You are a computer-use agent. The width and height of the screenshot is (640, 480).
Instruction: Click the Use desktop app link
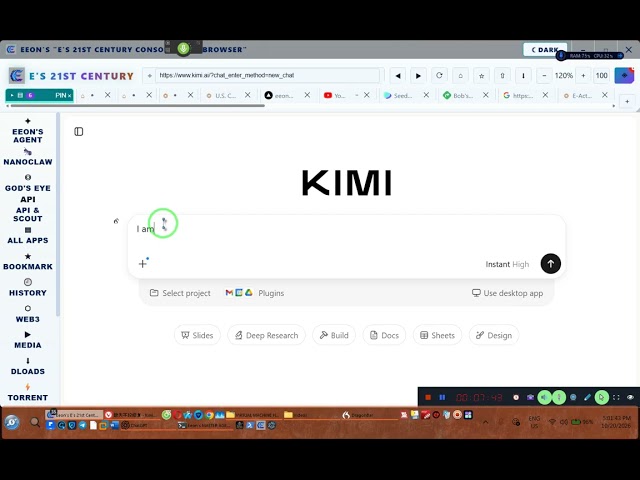click(x=507, y=293)
